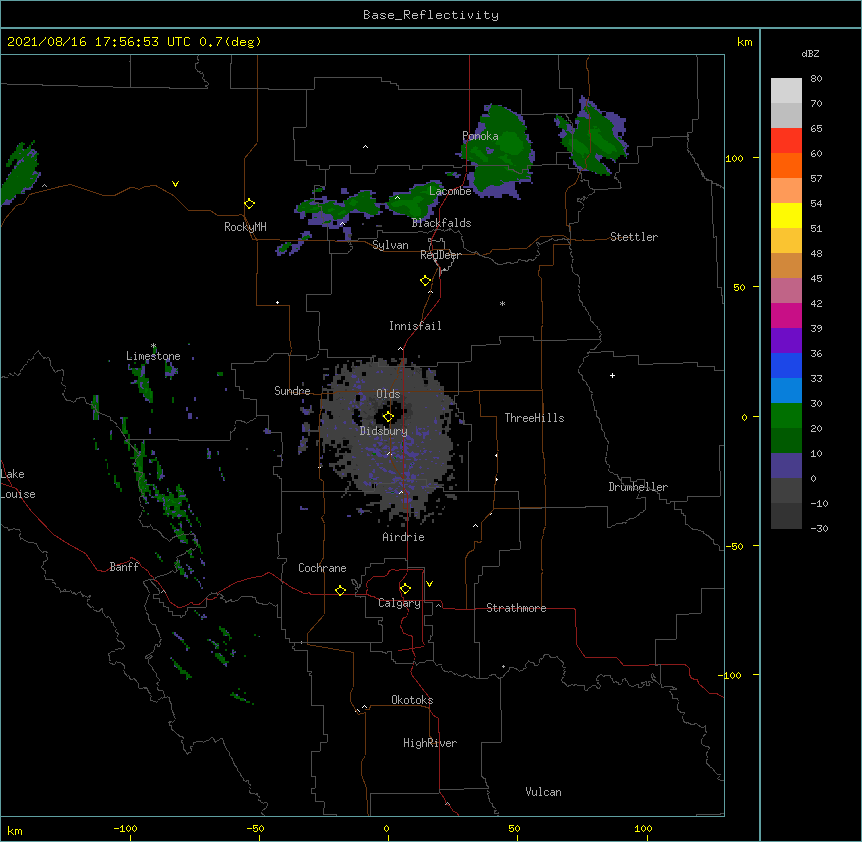This screenshot has width=862, height=842.
Task: Click the ThreeHills city label
Action: [x=534, y=418]
